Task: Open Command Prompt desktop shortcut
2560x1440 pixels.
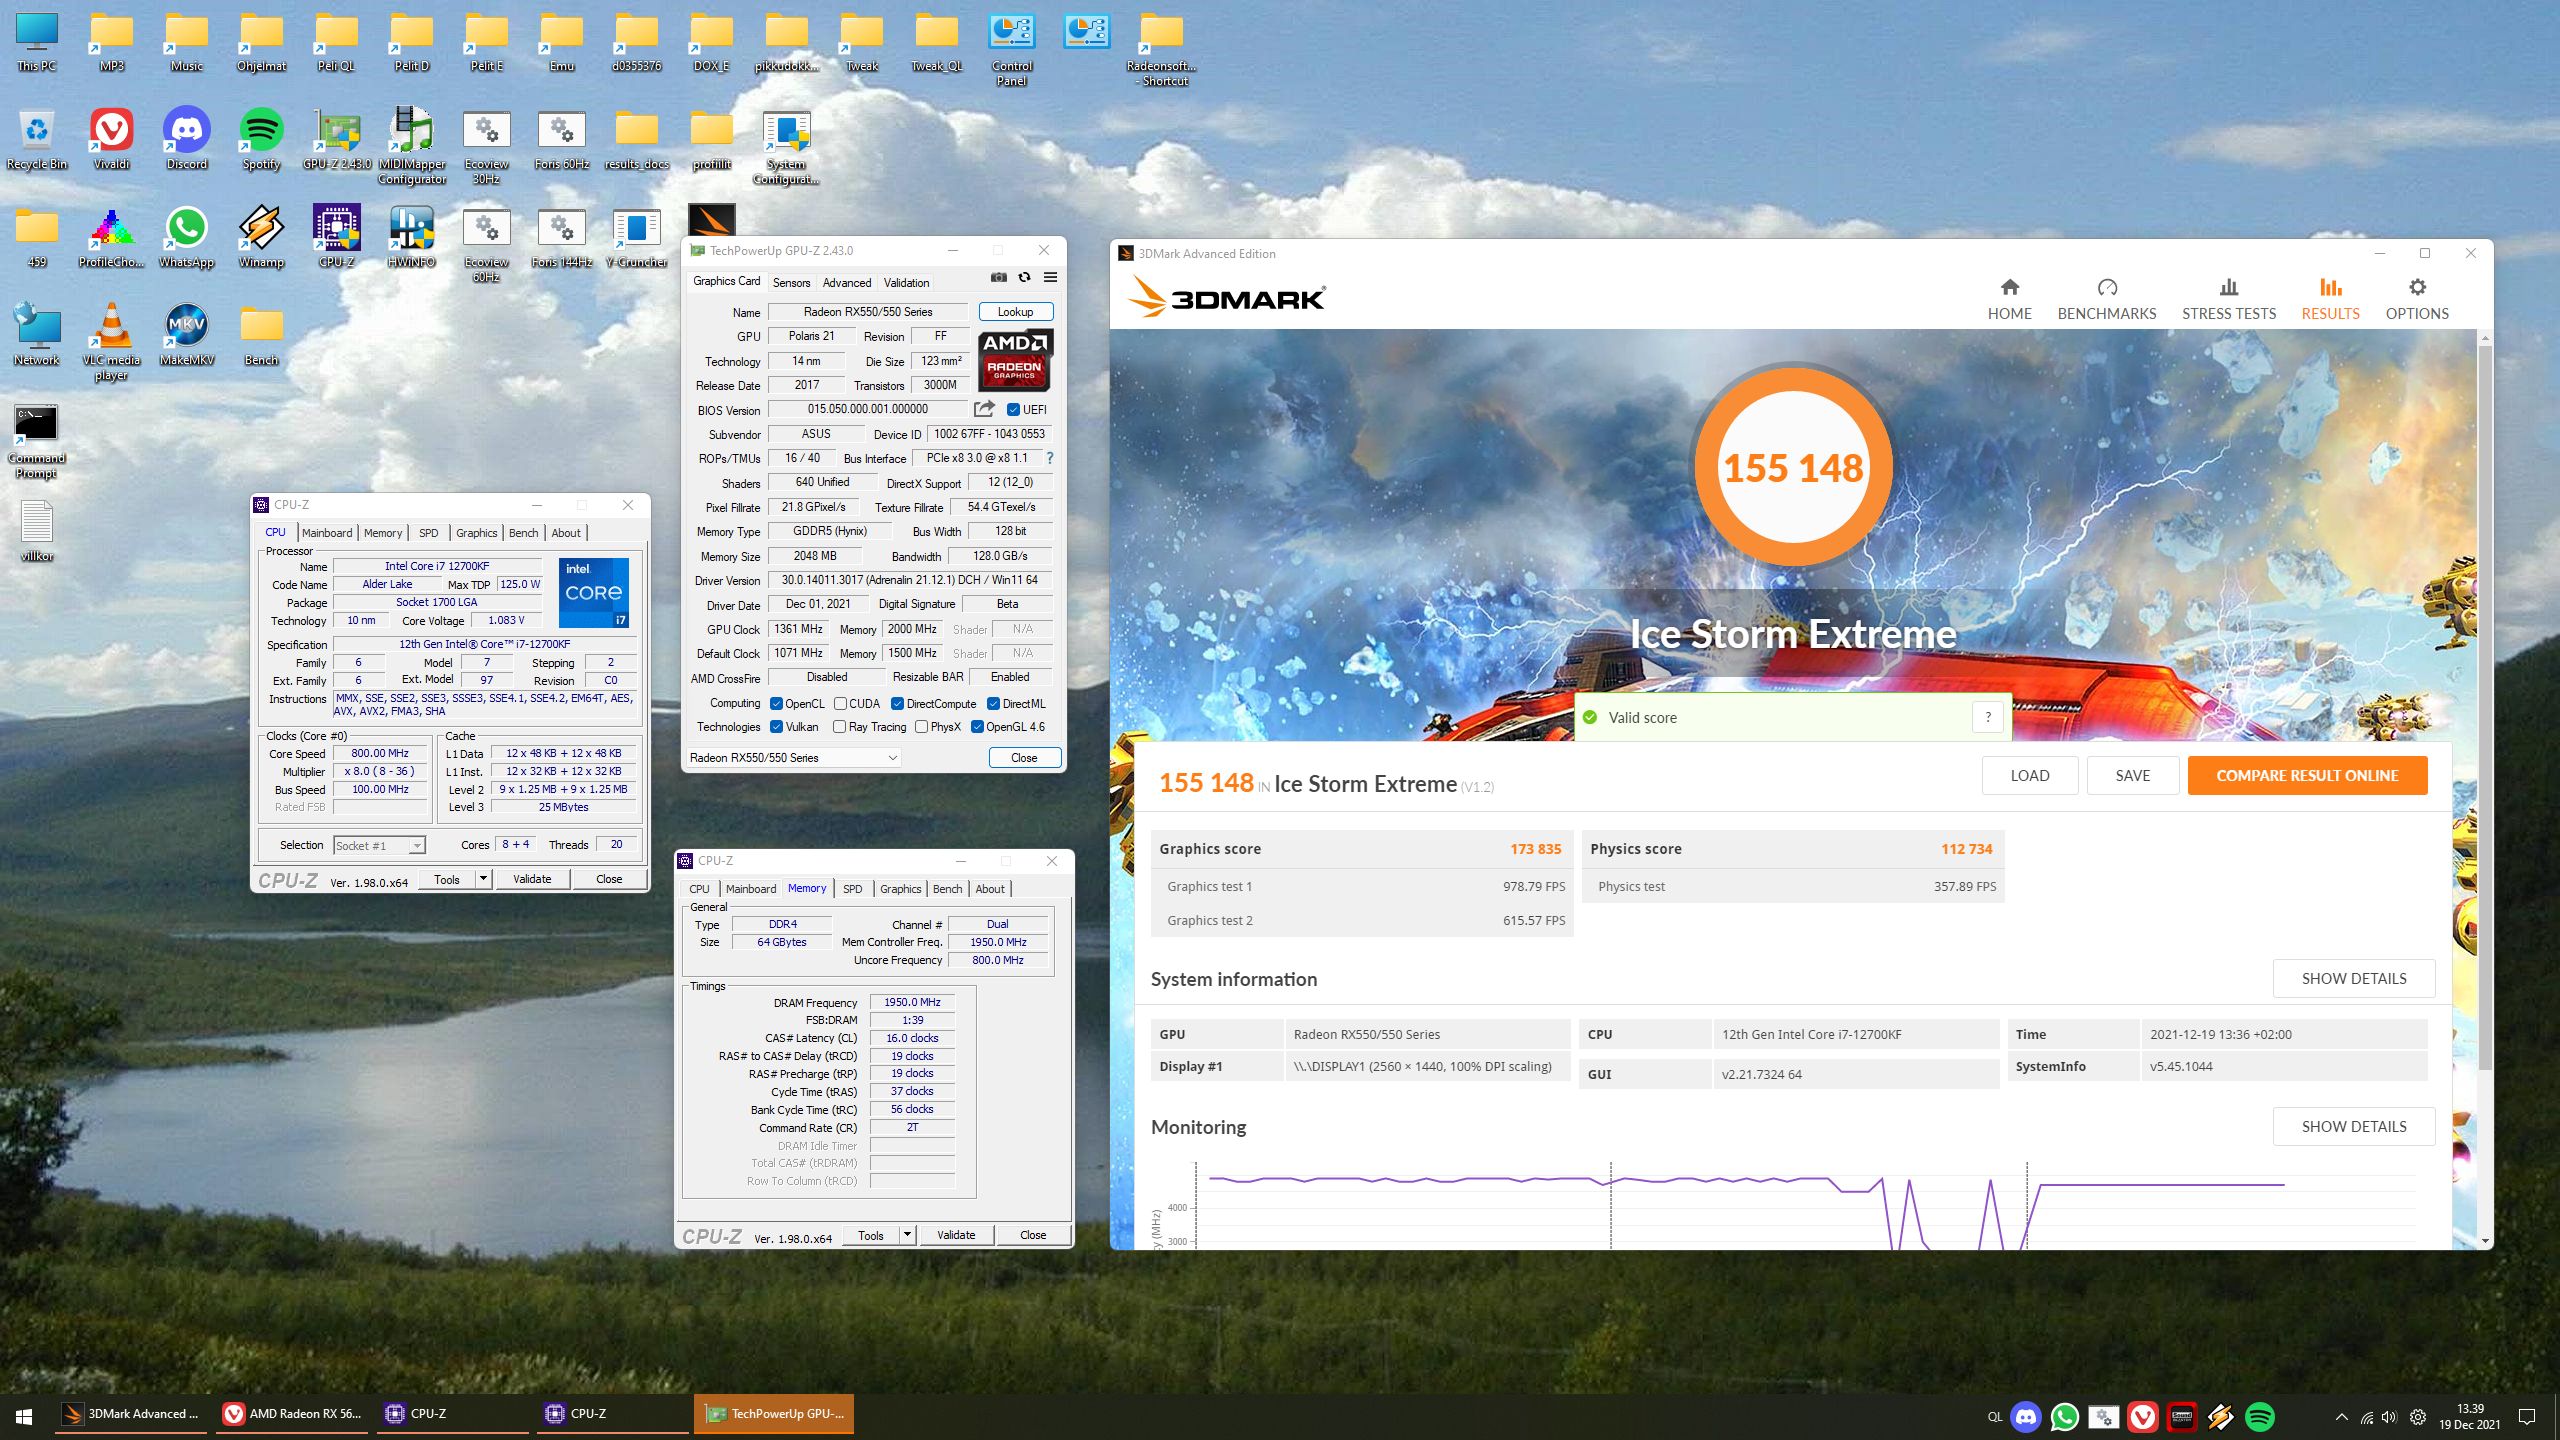Action: [x=36, y=441]
